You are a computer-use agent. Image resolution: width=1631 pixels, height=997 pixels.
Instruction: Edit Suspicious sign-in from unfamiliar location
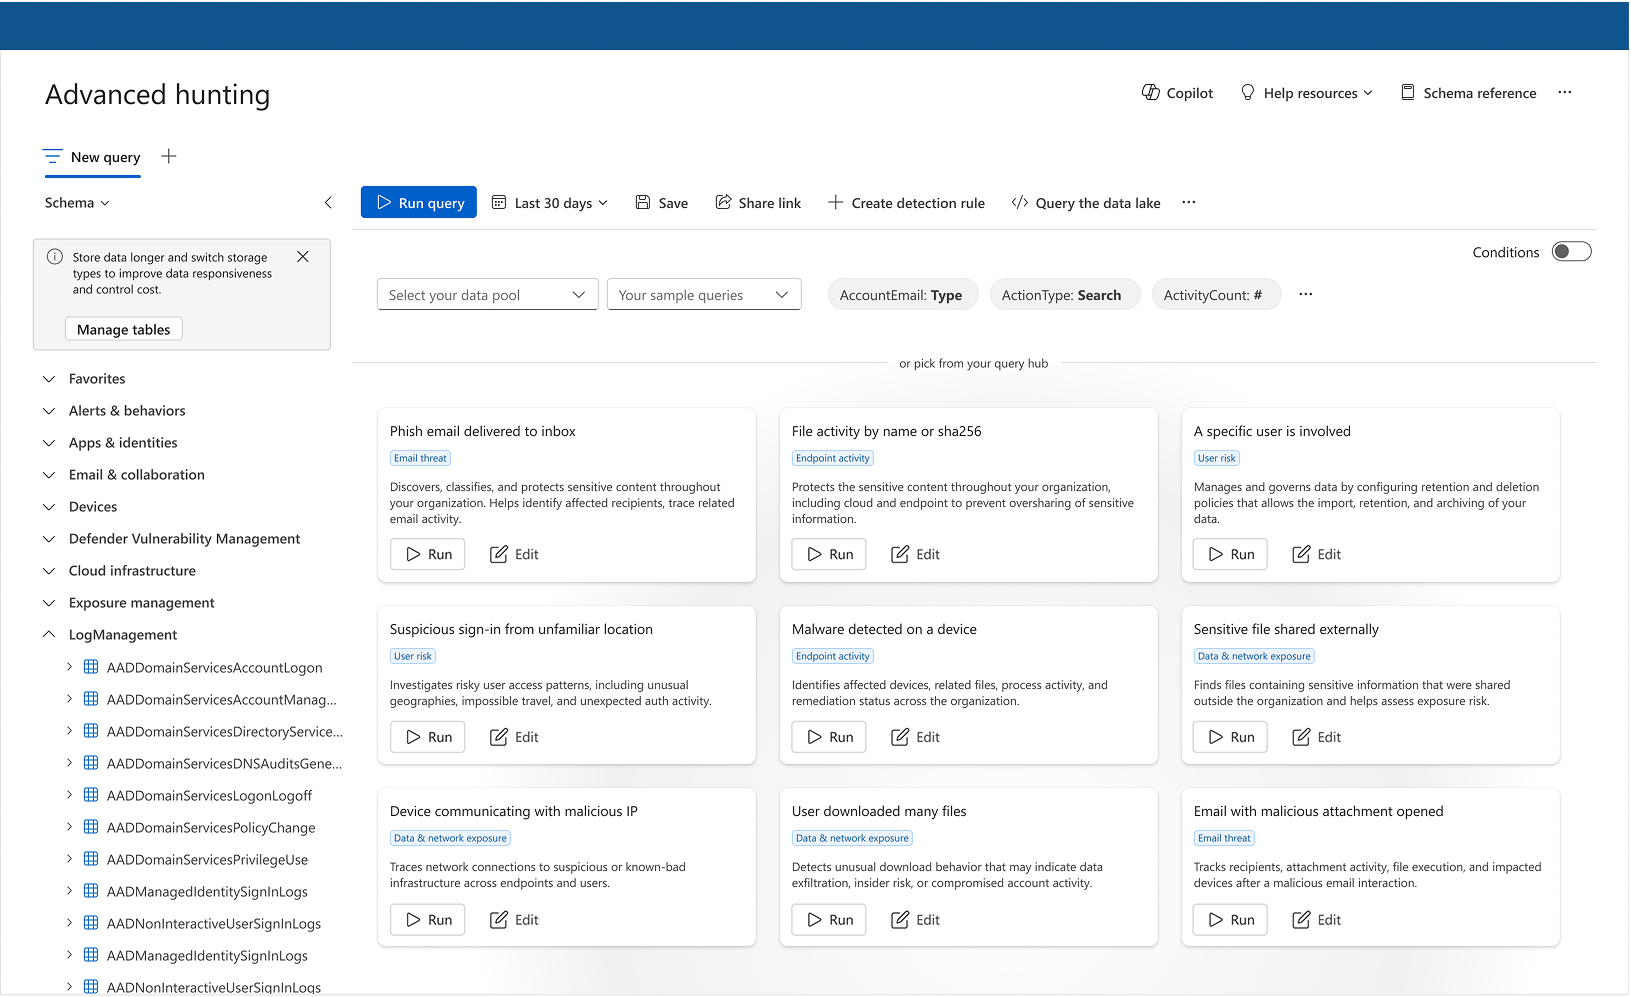514,737
